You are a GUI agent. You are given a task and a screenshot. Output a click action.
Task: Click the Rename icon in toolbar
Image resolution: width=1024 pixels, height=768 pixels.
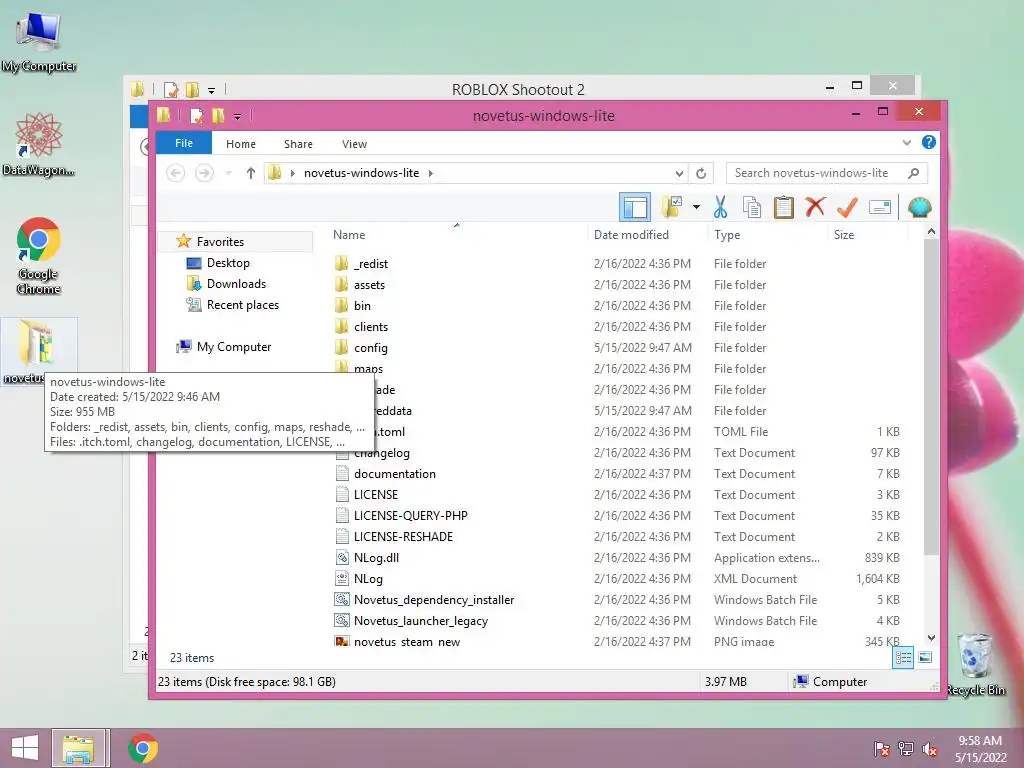(880, 207)
